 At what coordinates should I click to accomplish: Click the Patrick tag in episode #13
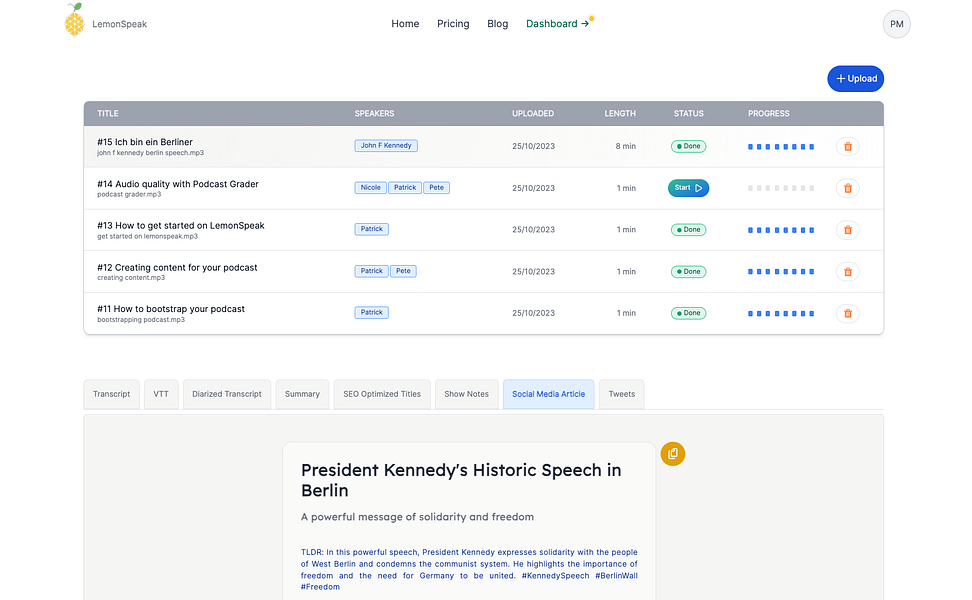pyautogui.click(x=372, y=229)
